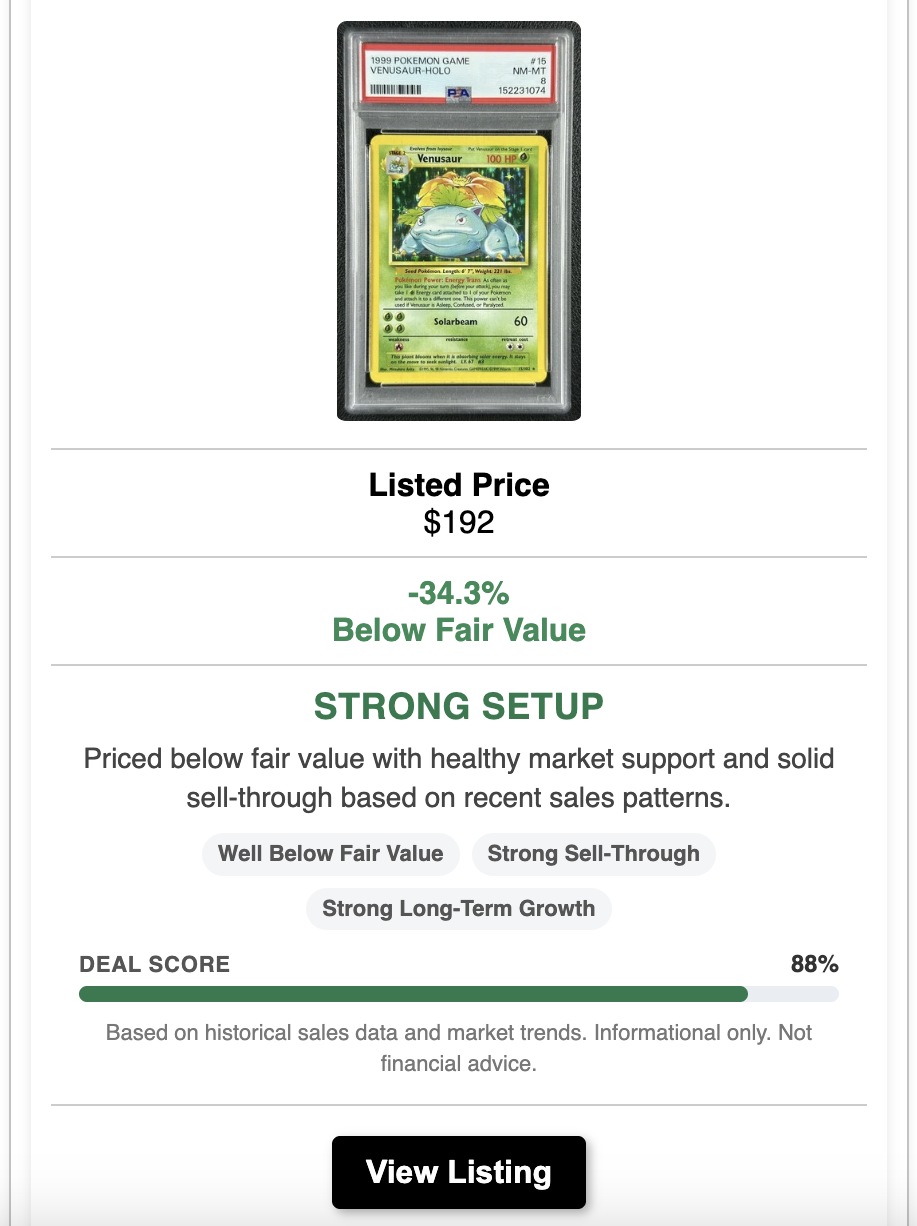Click the barcode on the PSA label
This screenshot has width=917, height=1226.
[x=395, y=89]
